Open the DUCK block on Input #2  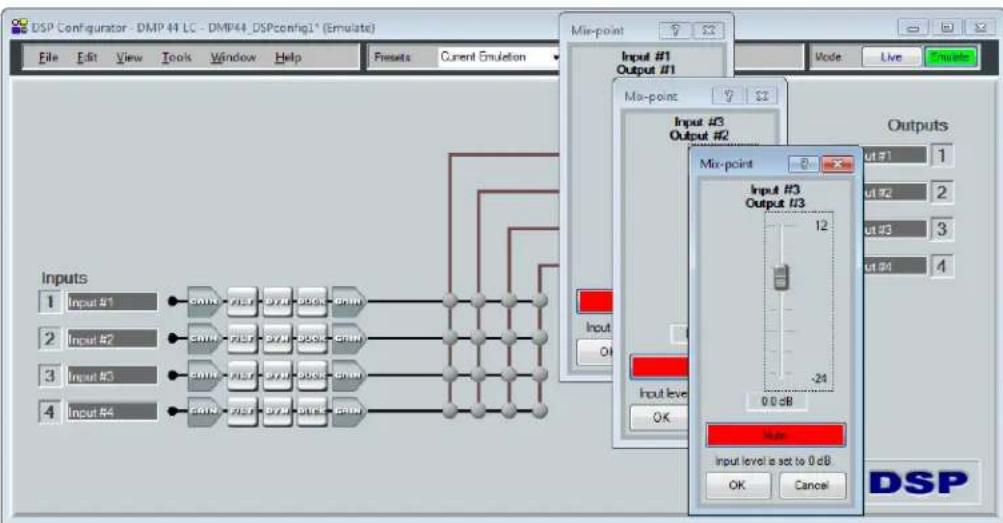pos(312,338)
